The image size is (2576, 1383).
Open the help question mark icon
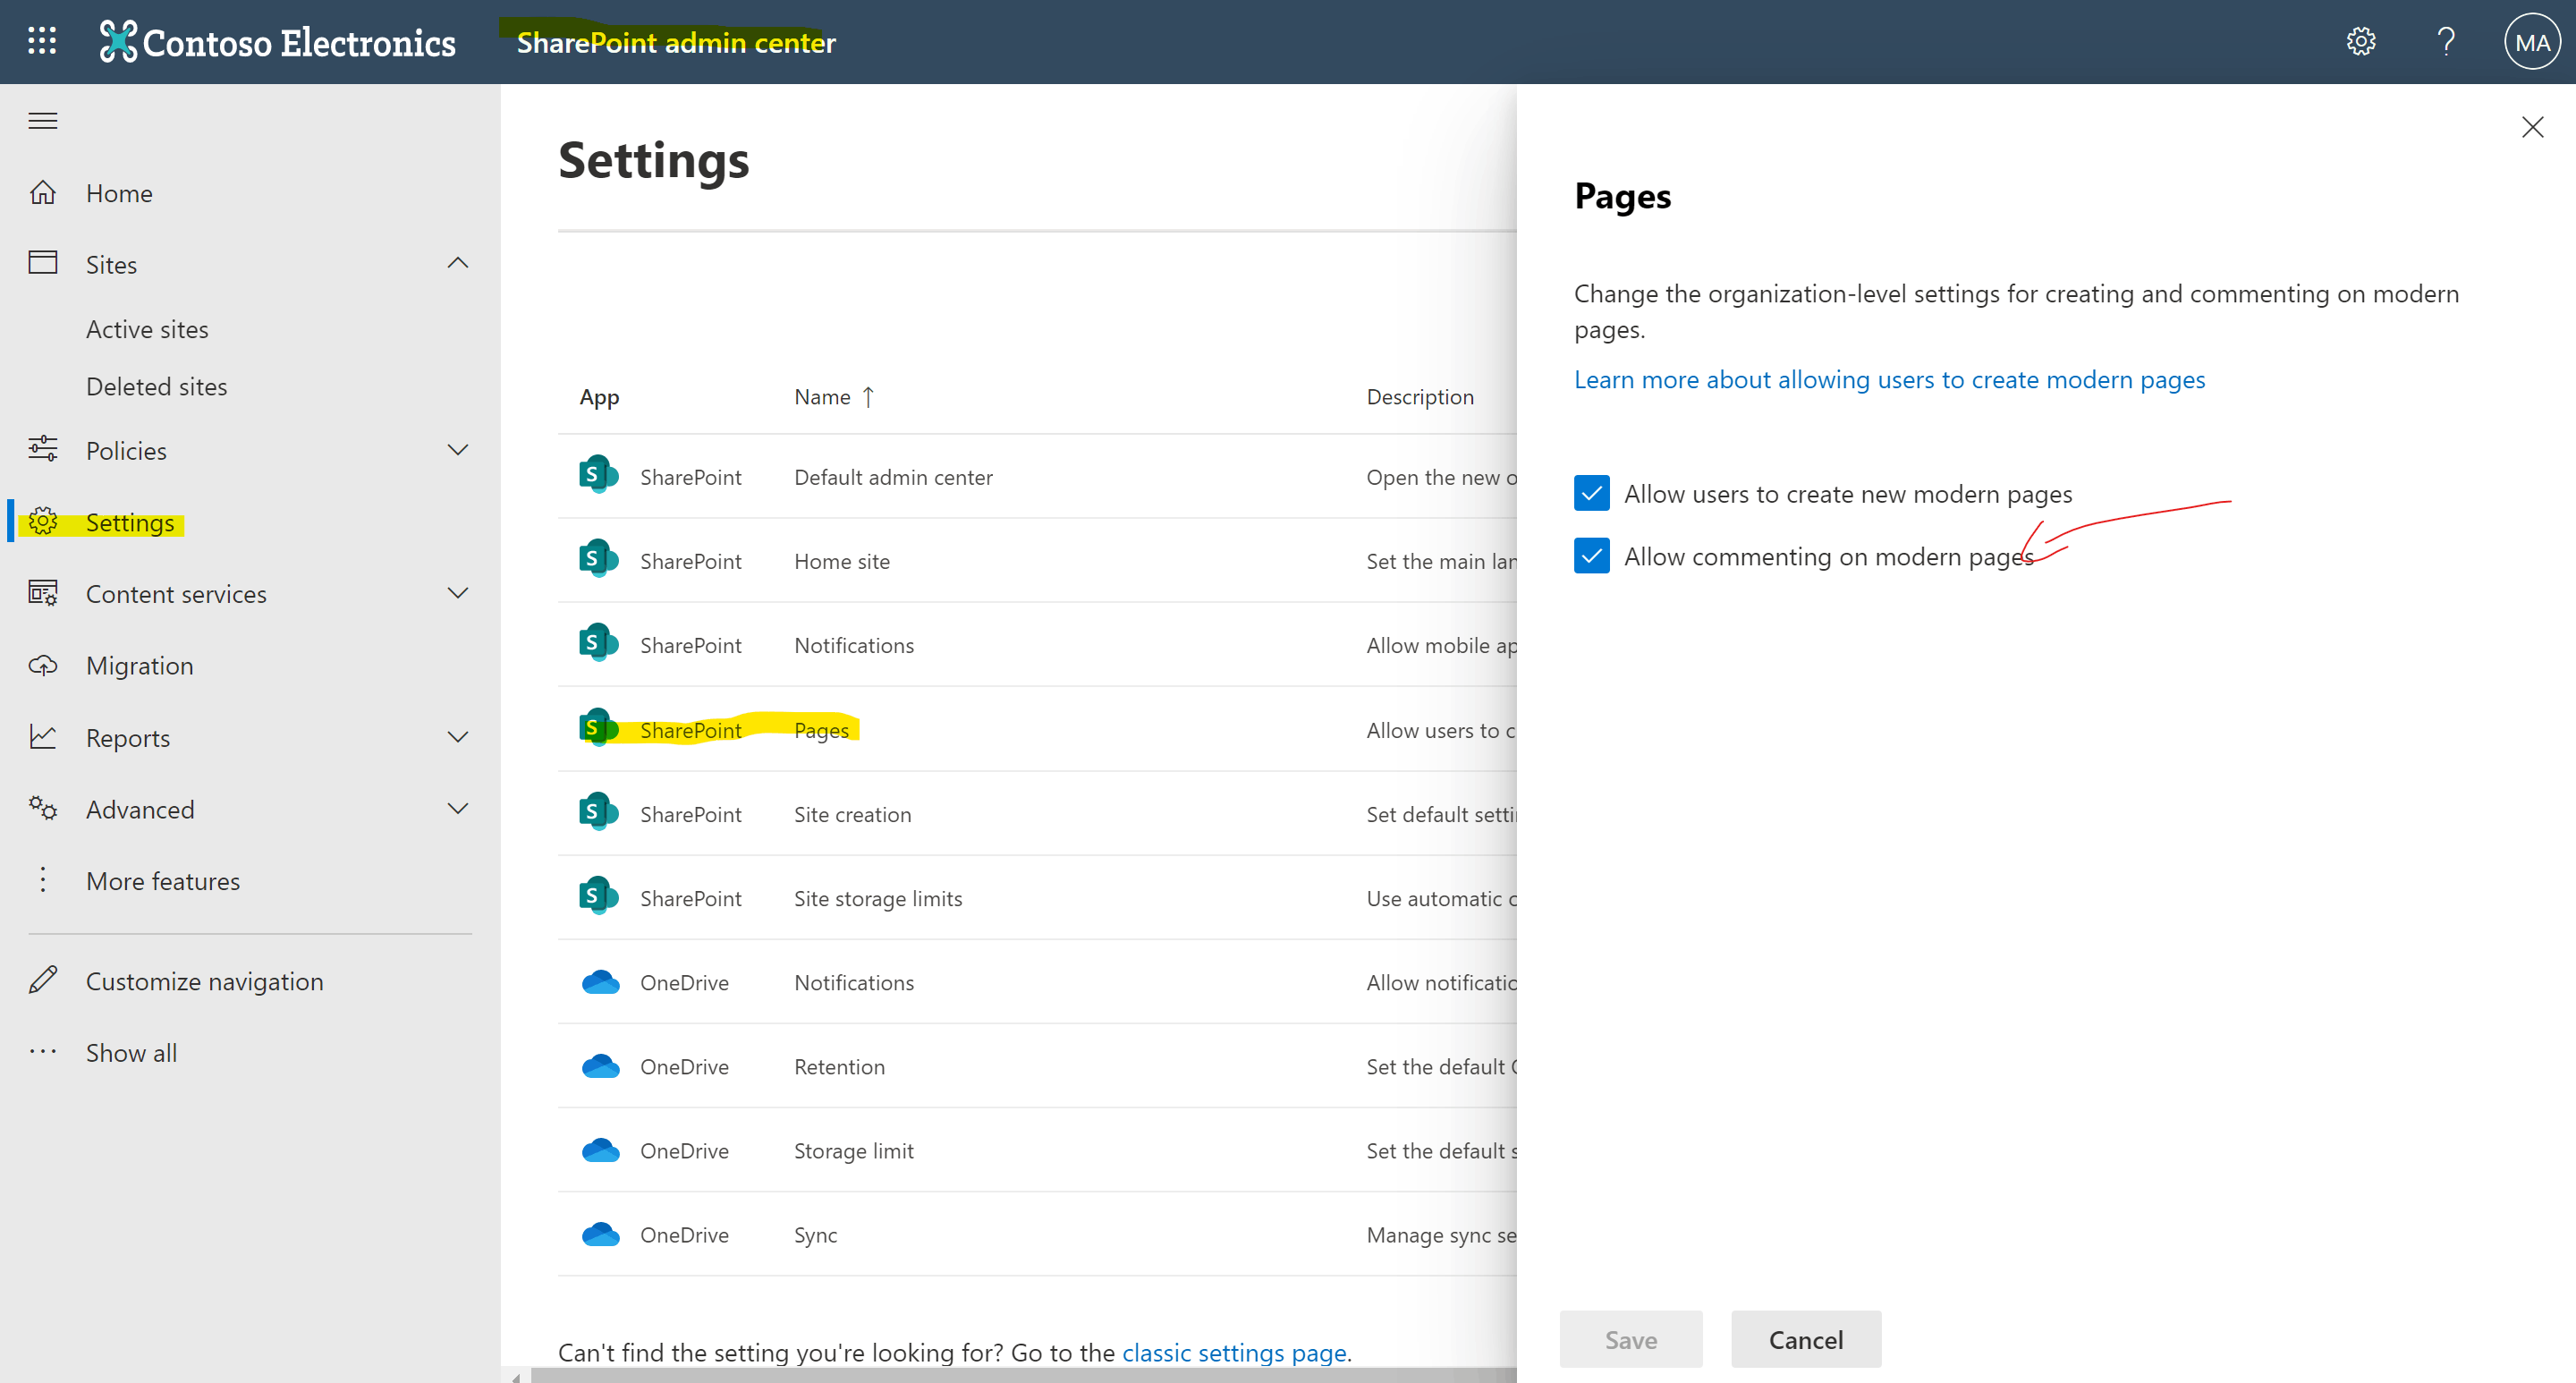[2446, 41]
